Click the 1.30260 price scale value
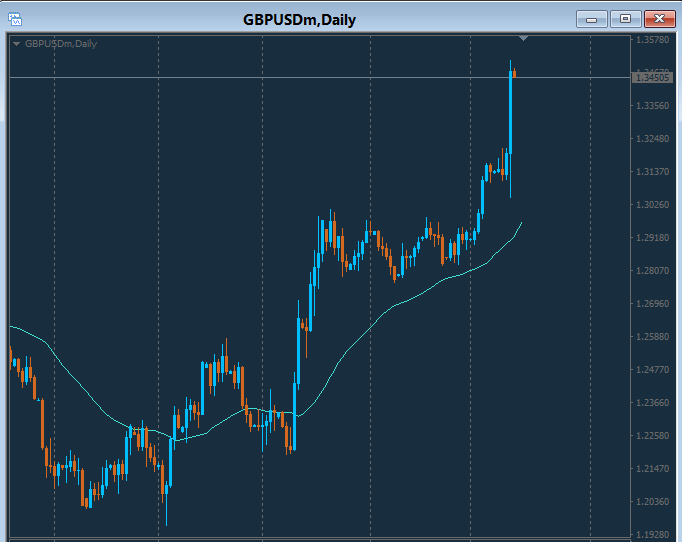682x542 pixels. [x=652, y=205]
